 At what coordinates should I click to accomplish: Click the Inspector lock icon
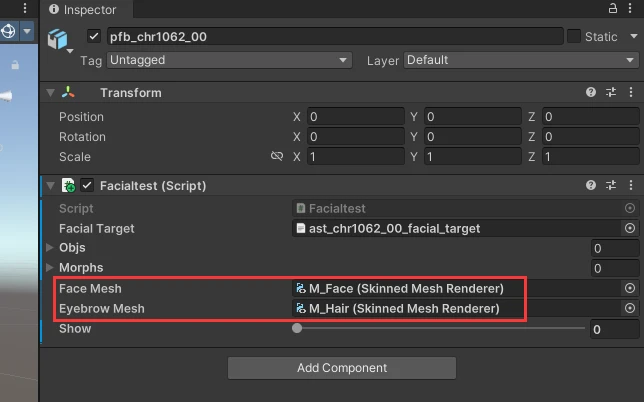613,8
